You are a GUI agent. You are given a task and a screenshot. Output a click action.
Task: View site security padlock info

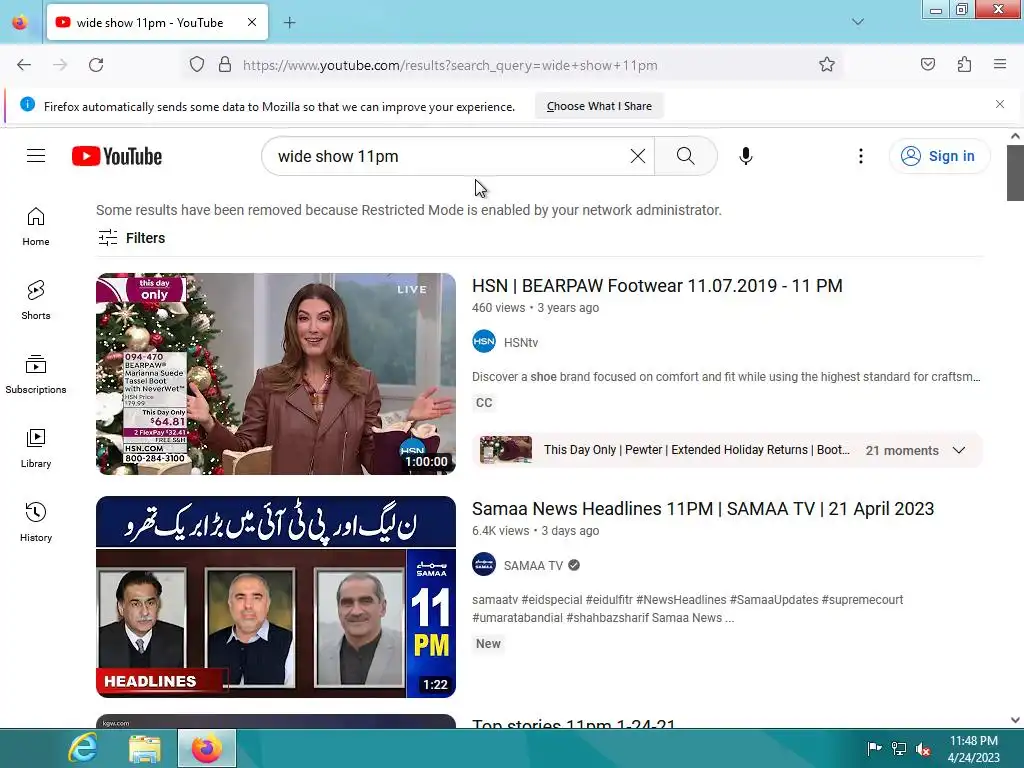click(x=225, y=65)
